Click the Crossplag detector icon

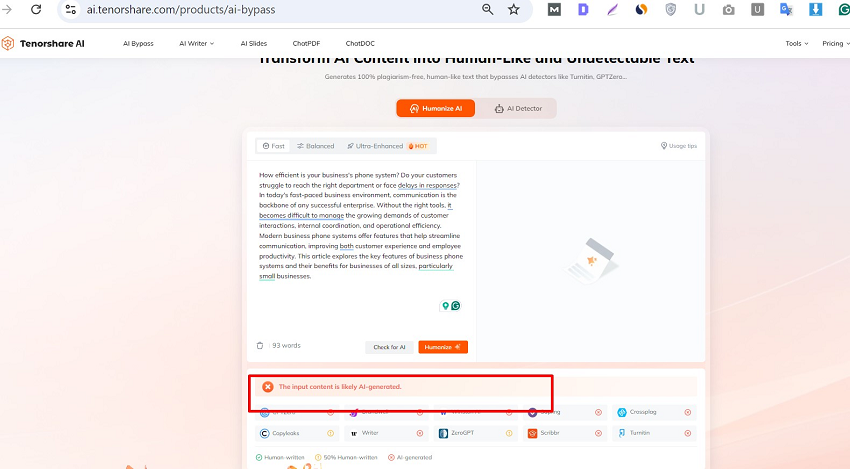pyautogui.click(x=622, y=412)
